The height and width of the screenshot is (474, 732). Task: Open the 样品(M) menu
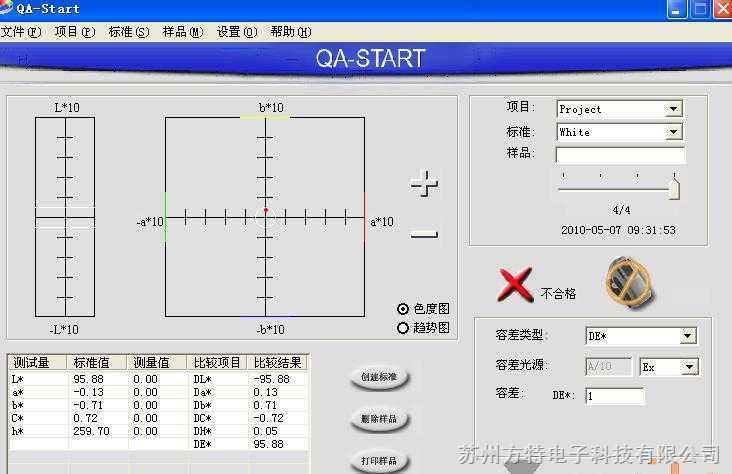tap(183, 32)
